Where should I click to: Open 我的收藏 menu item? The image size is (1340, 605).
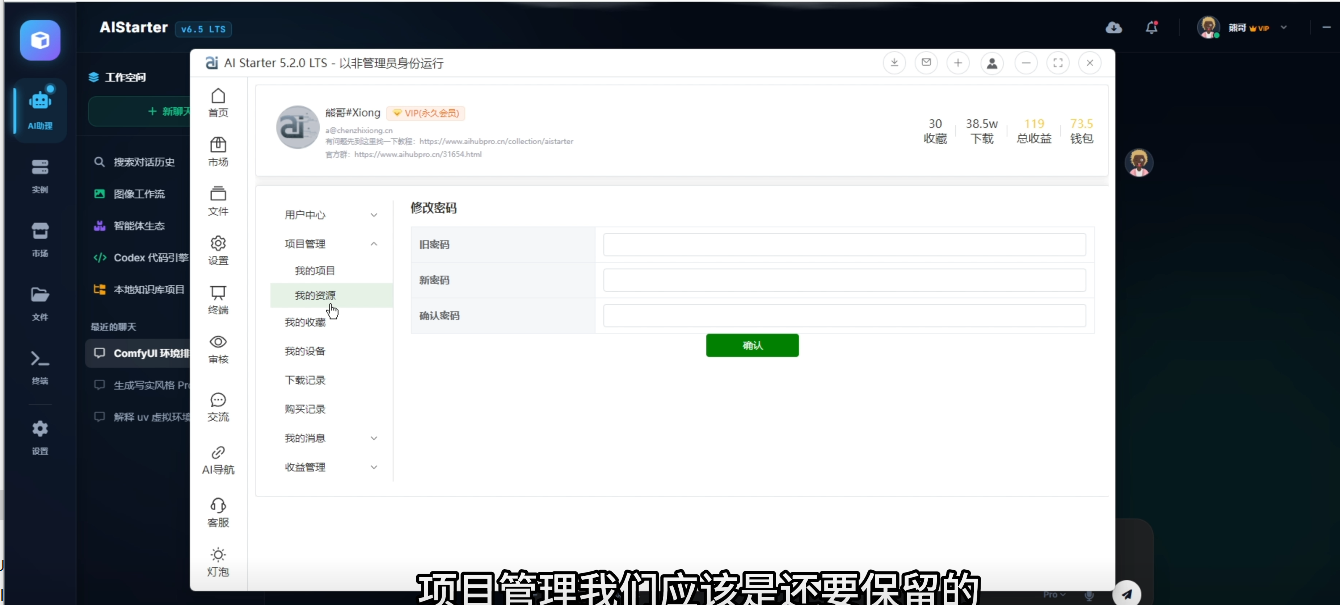coord(305,323)
